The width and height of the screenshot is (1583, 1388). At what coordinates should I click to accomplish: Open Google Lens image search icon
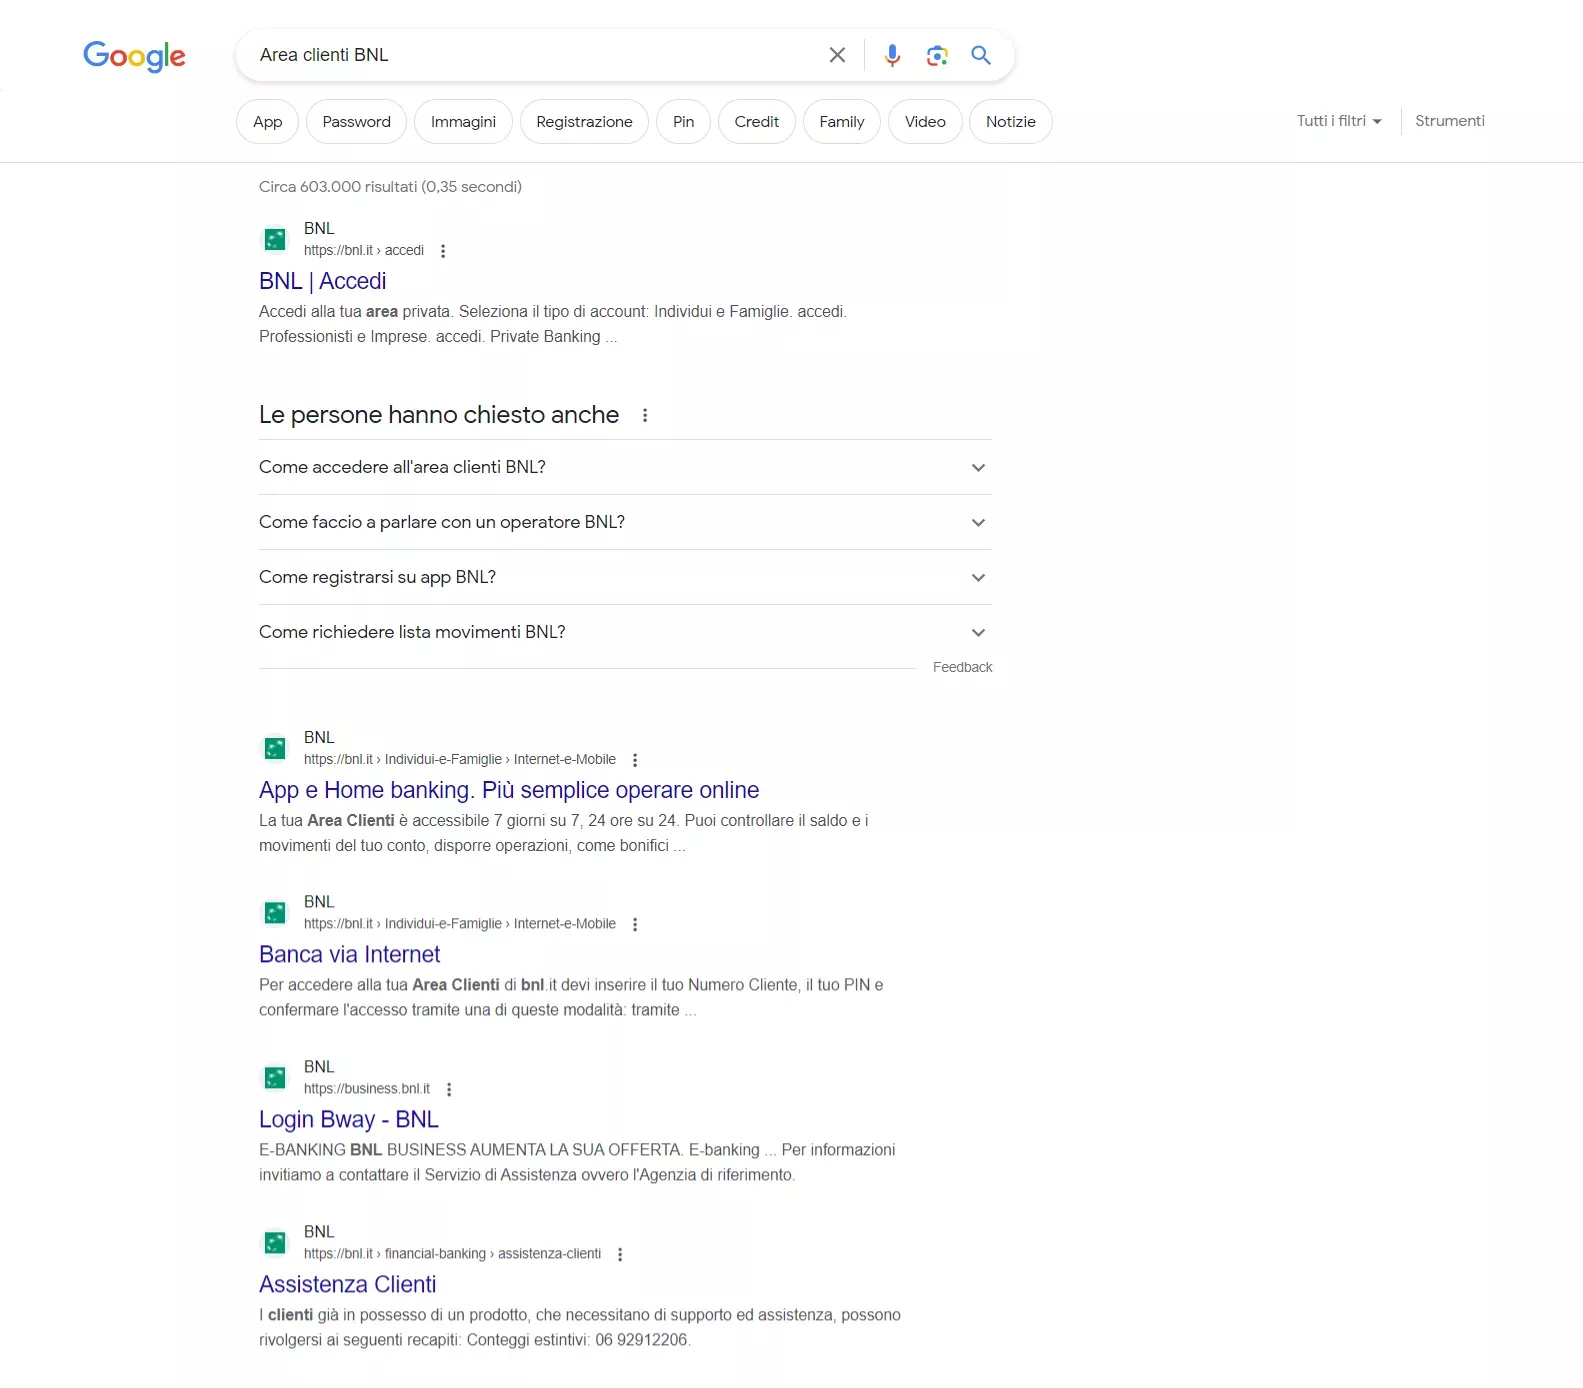(937, 55)
